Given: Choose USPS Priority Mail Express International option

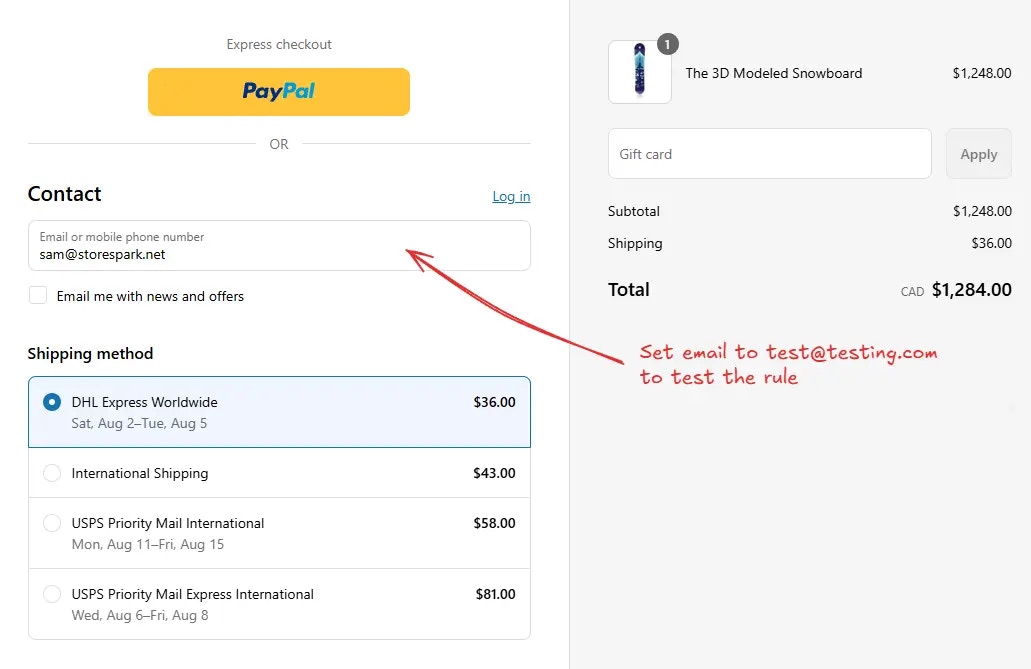Looking at the screenshot, I should click(52, 594).
